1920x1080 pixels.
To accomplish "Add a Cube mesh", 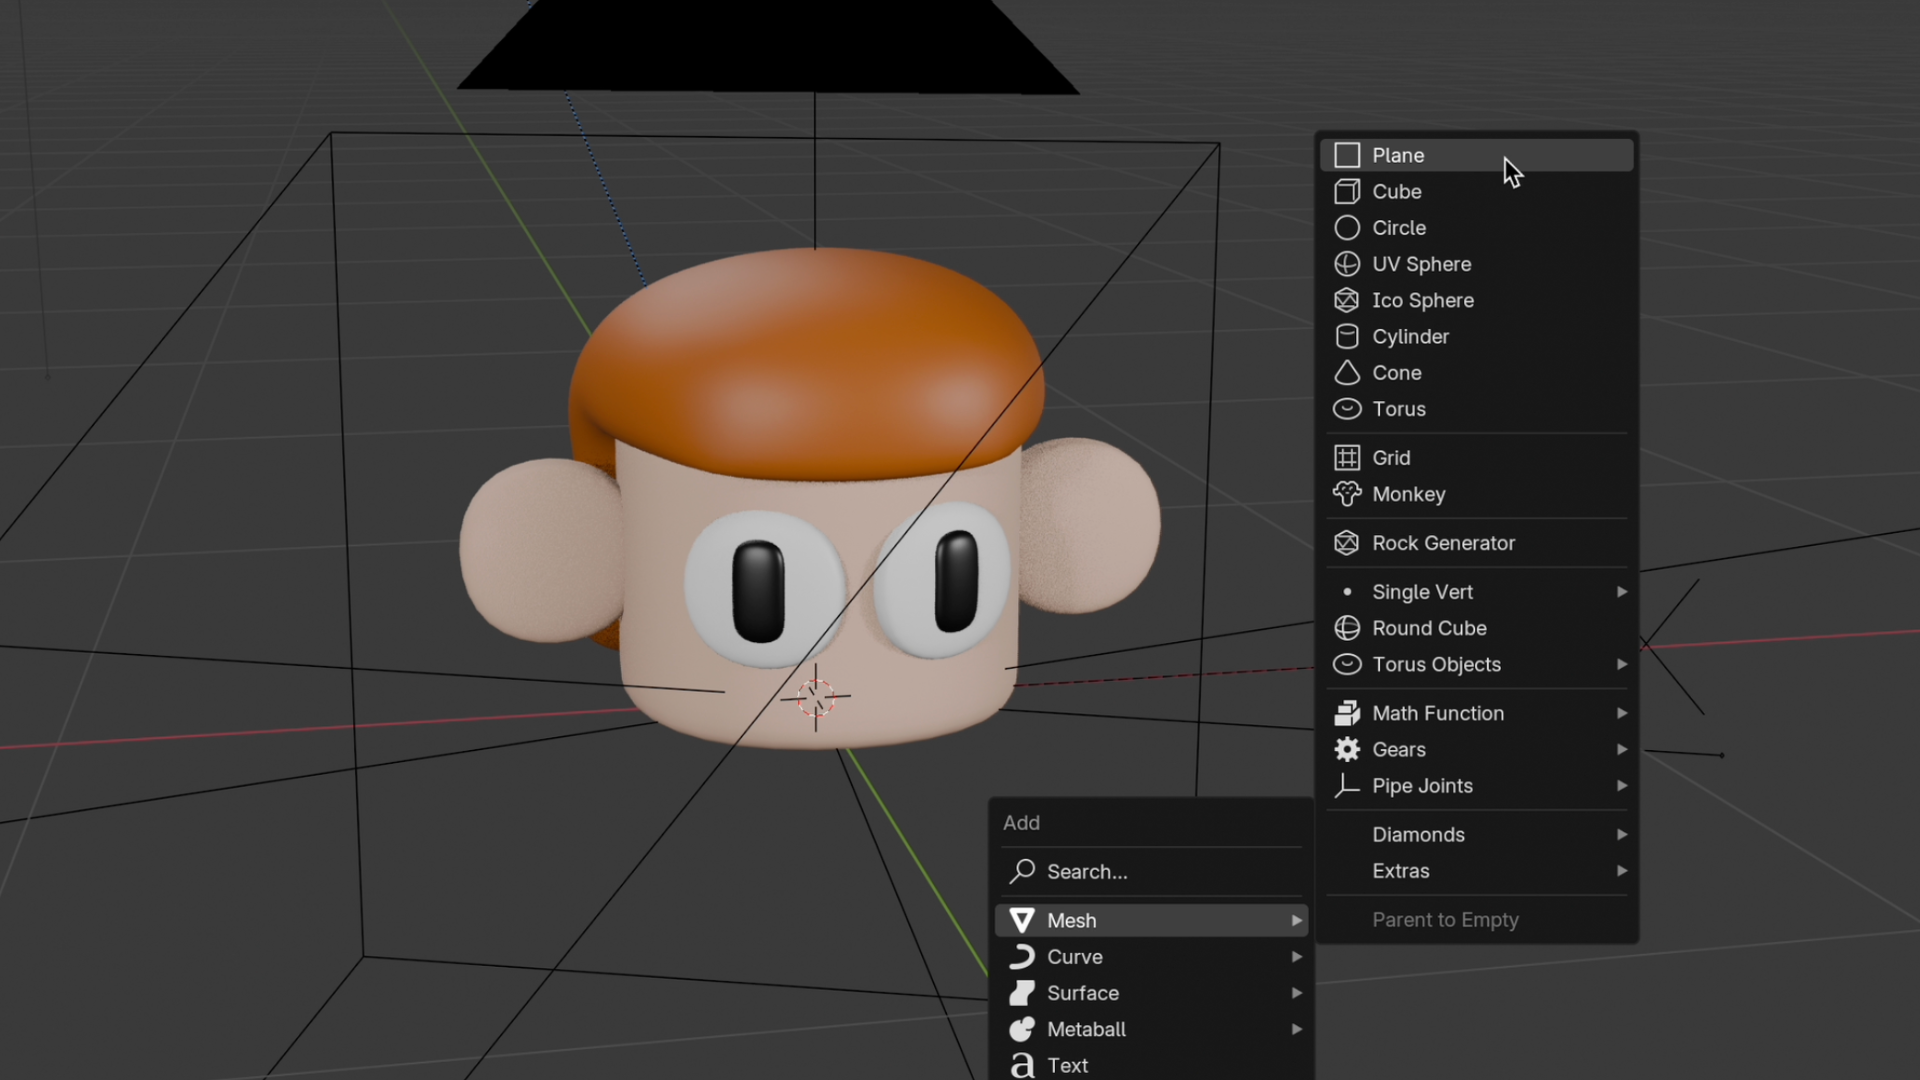I will coord(1477,191).
